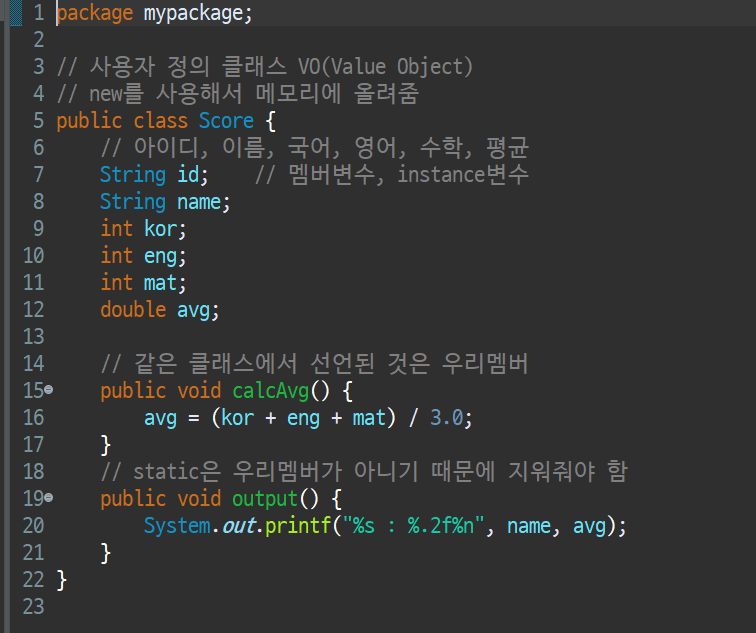Collapse the calcAvg method fold marker
Screen dimensions: 756x633
tap(49, 390)
